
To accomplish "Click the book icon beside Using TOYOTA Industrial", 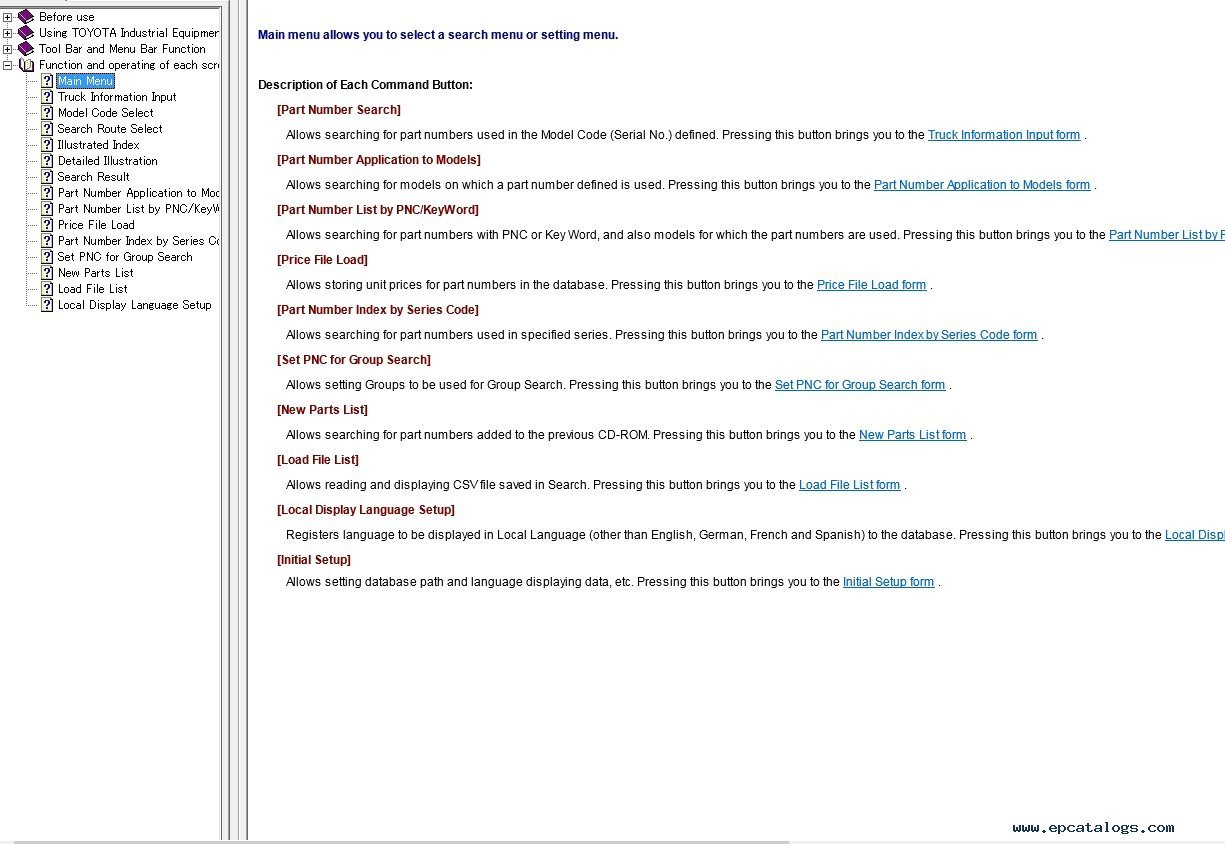I will point(26,33).
